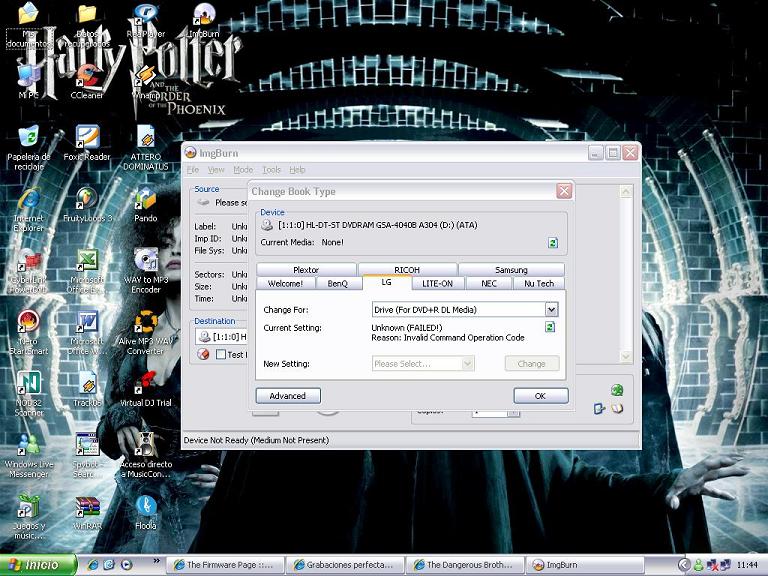The width and height of the screenshot is (768, 576).
Task: Click the Advanced button
Action: 288,396
